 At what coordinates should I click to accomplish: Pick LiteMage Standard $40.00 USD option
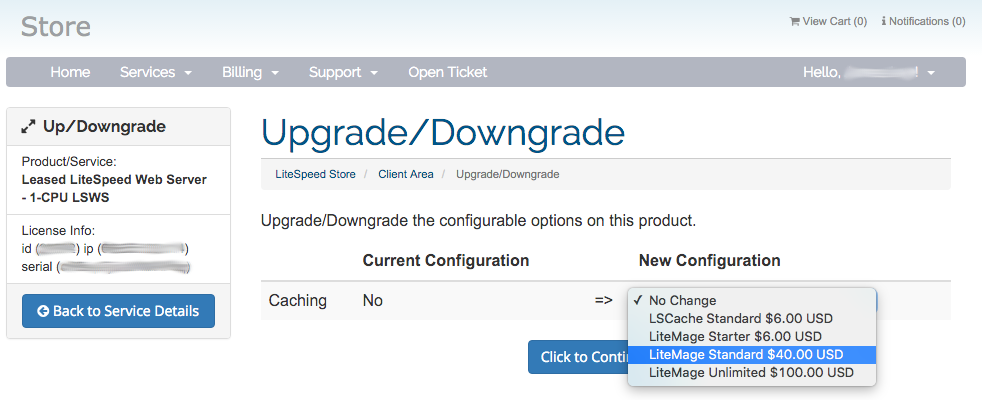point(752,354)
